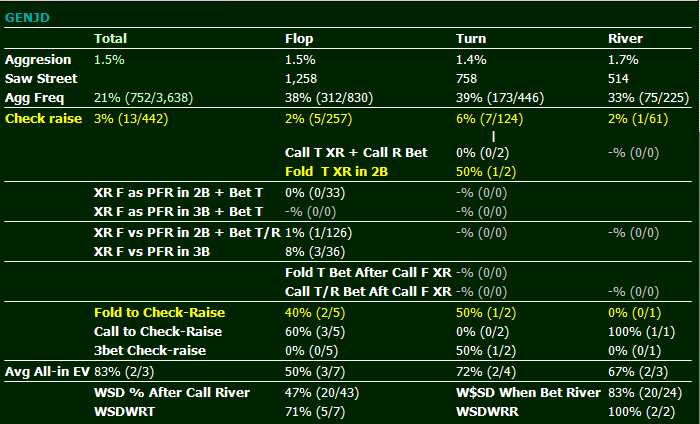This screenshot has height=424, width=700.
Task: Click the Call to Check-Raise label
Action: pos(157,331)
